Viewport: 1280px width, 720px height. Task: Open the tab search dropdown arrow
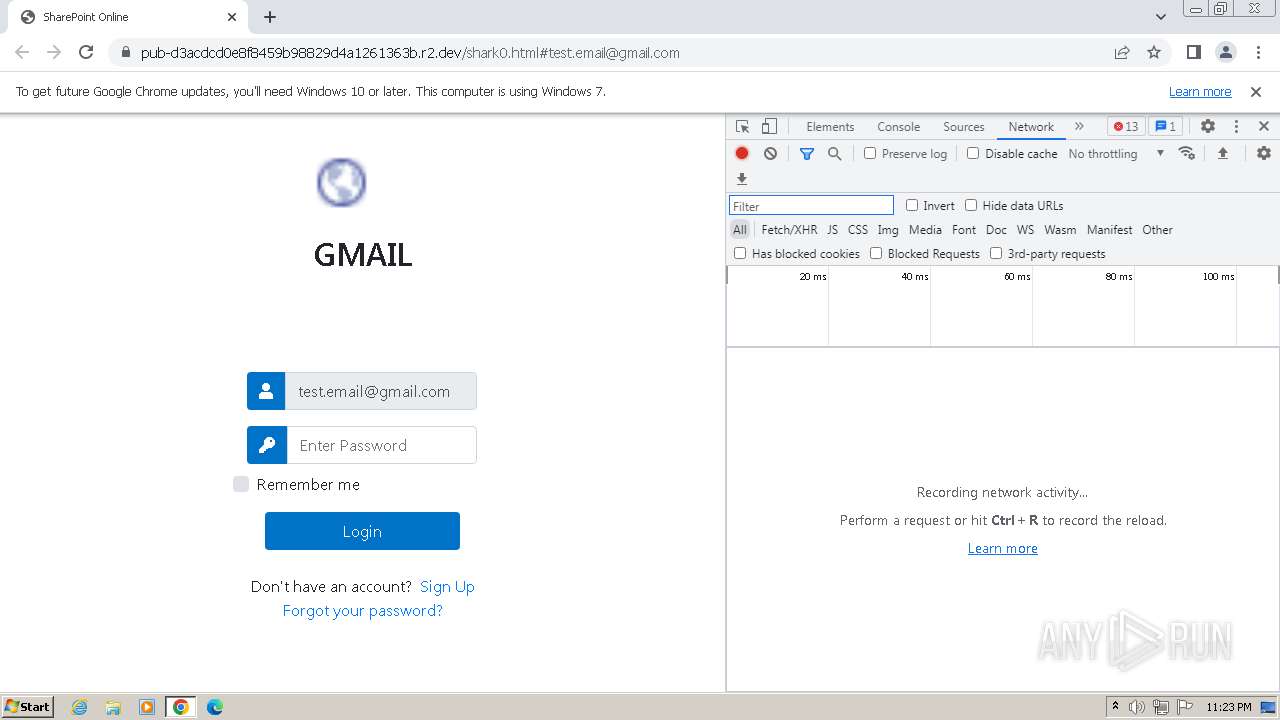[x=1161, y=17]
